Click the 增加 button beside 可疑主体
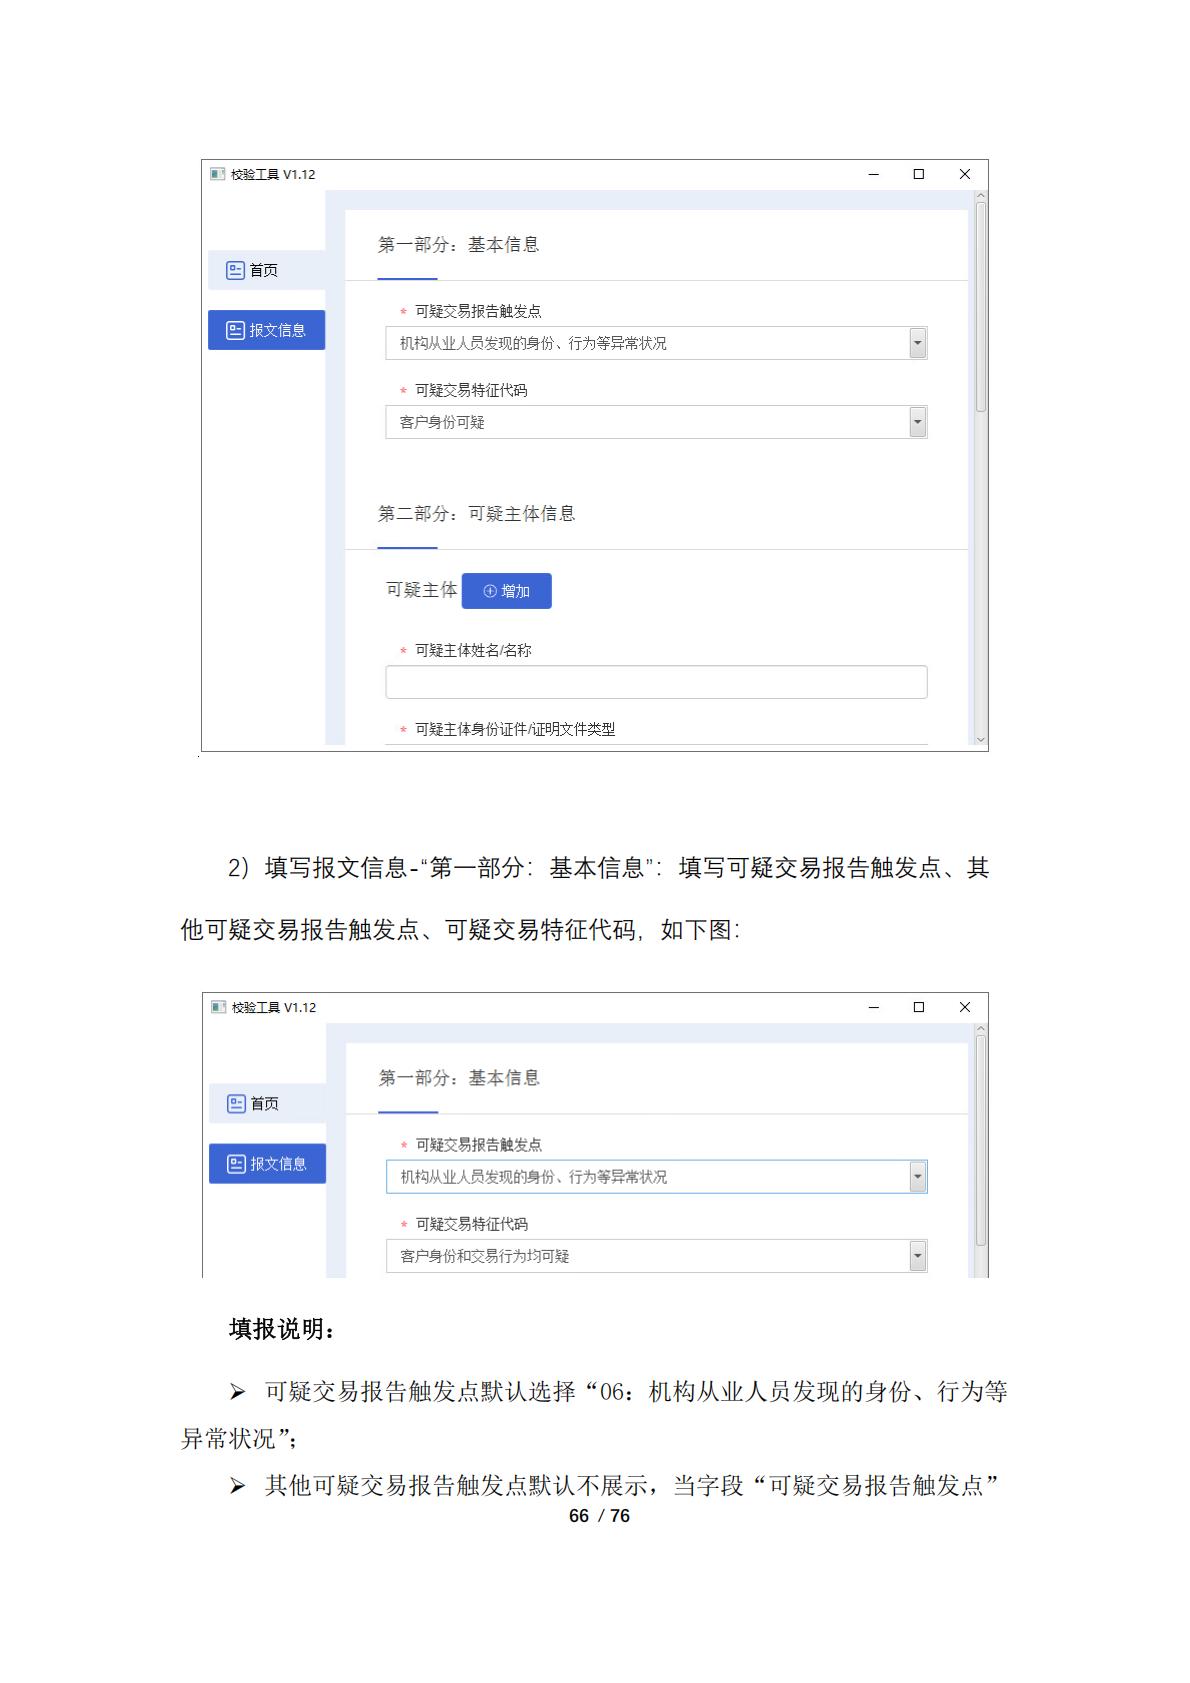Image resolution: width=1190 pixels, height=1683 pixels. coord(506,591)
